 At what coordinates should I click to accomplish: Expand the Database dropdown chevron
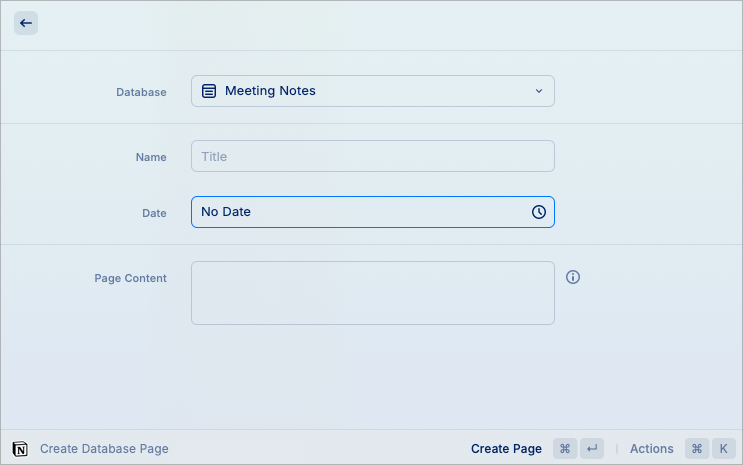[538, 91]
